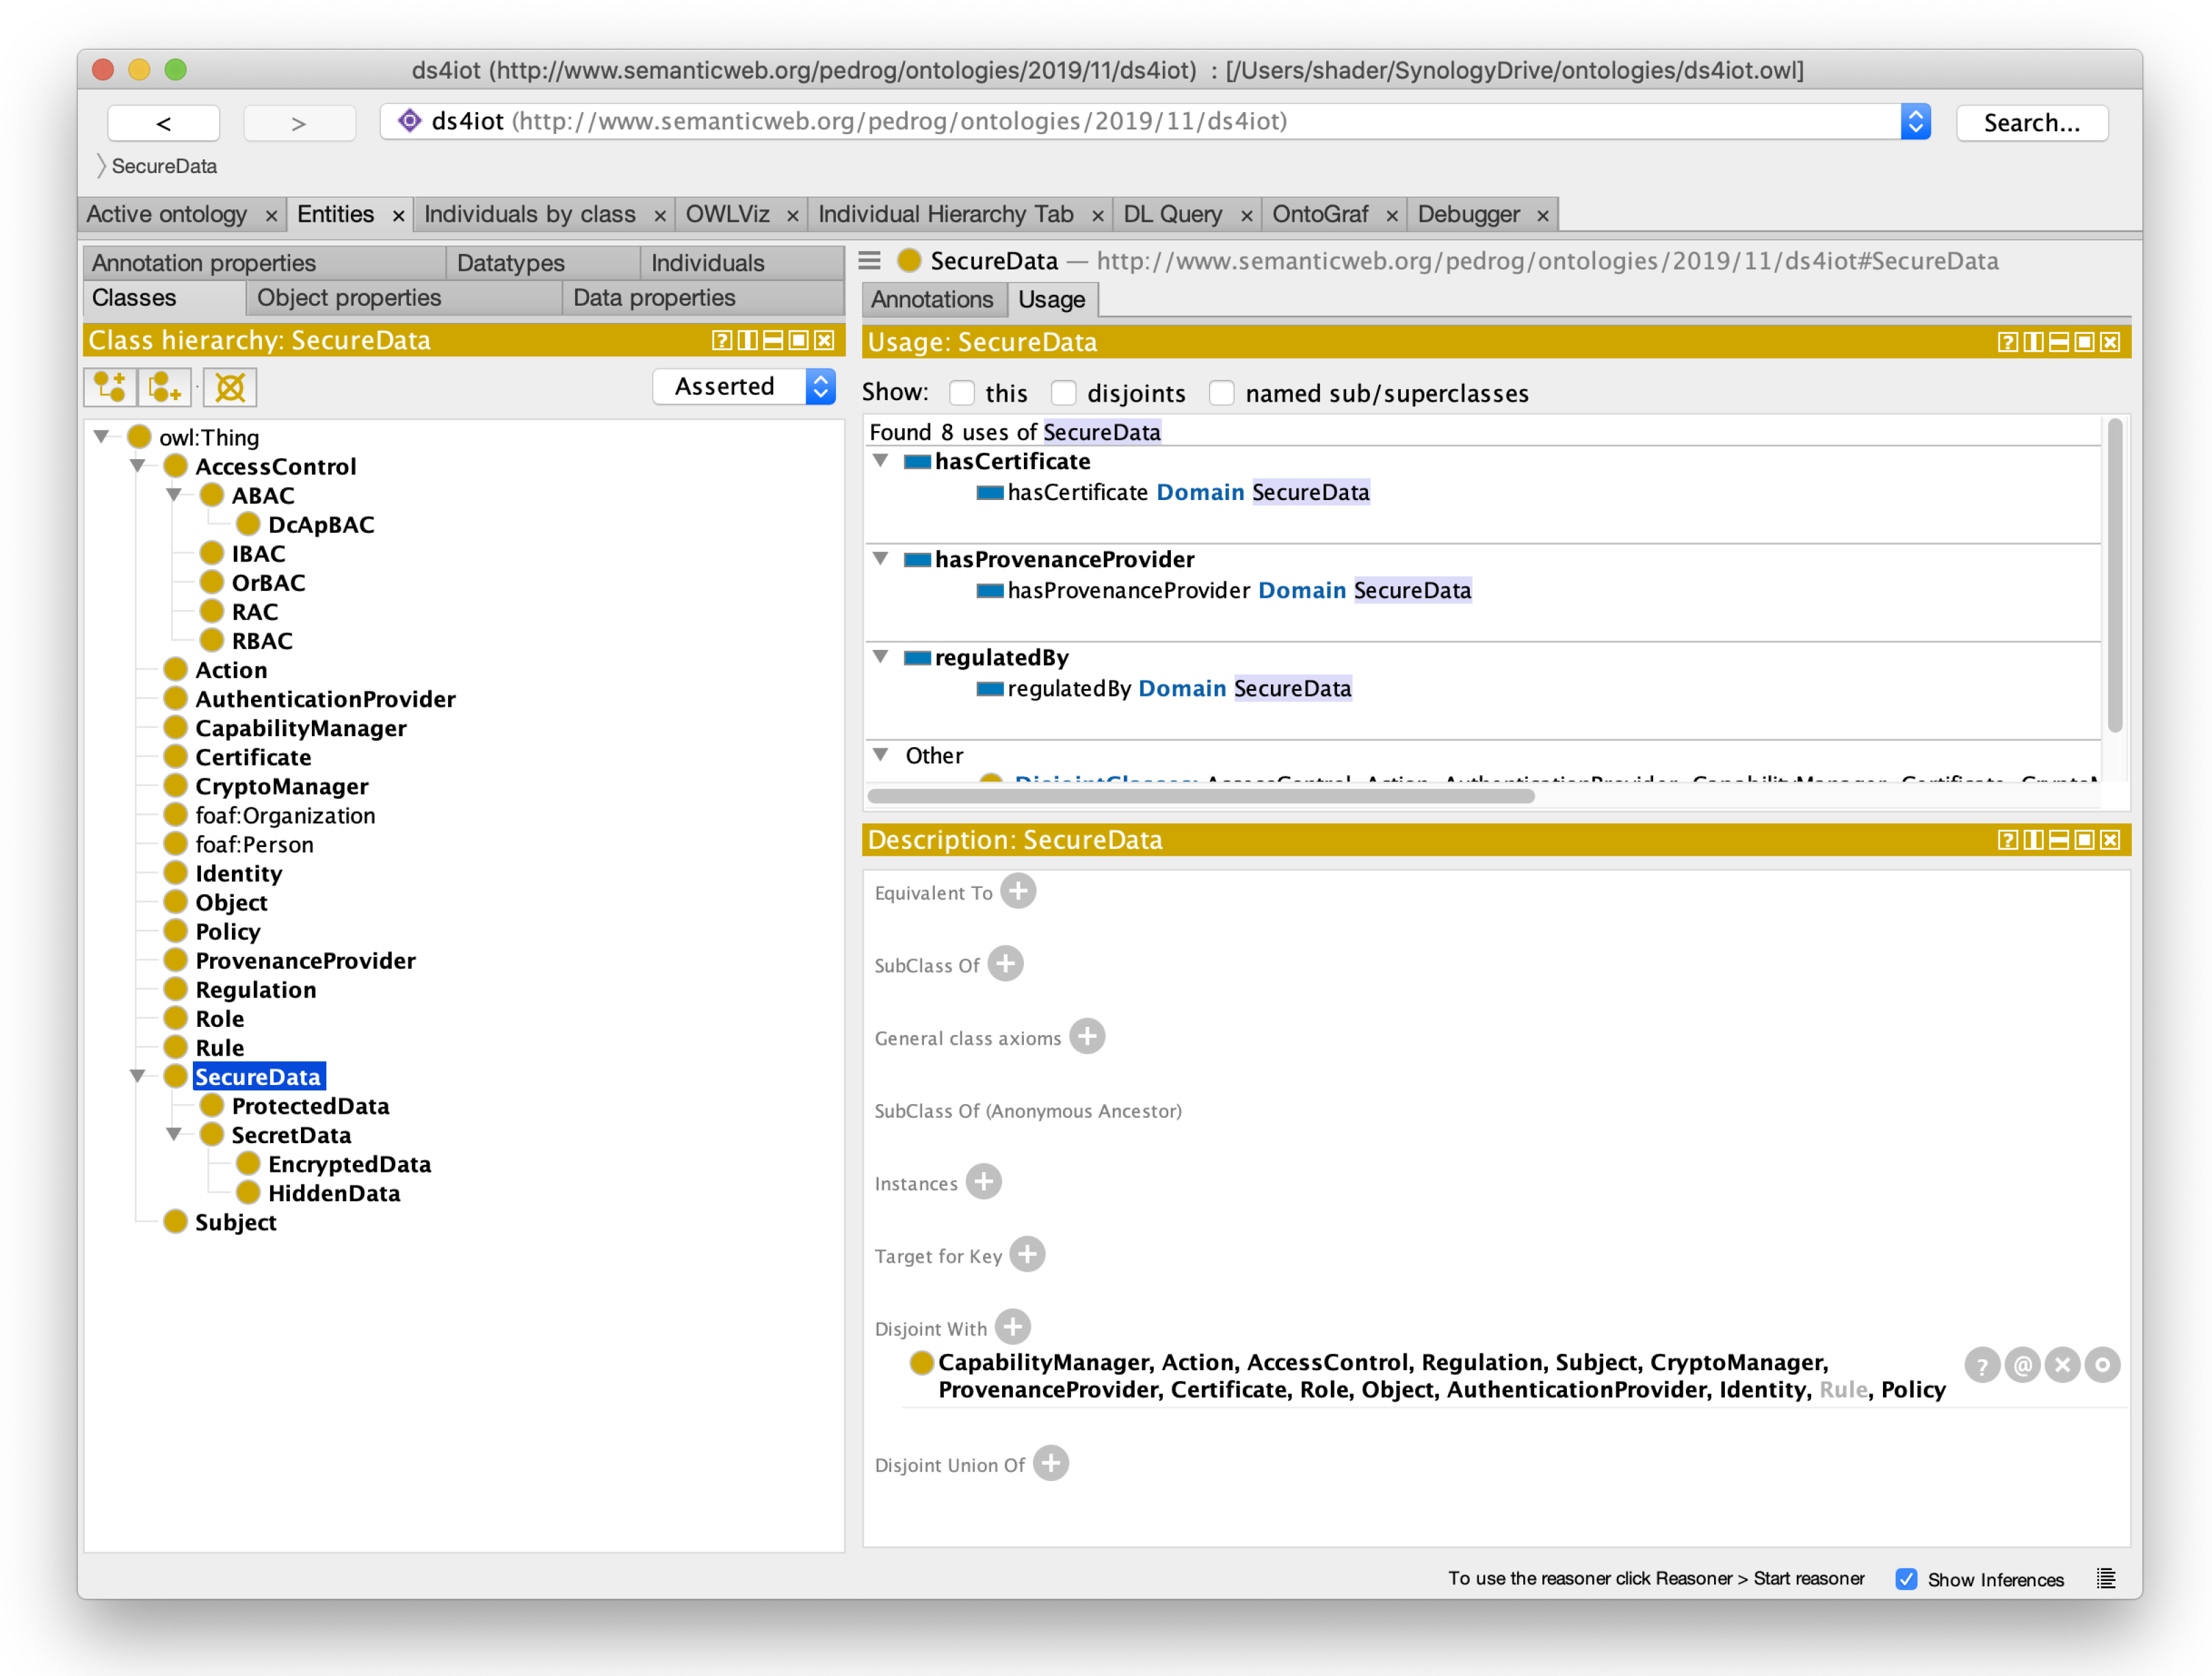The height and width of the screenshot is (1676, 2212).
Task: Collapse the AccessControl tree node
Action: click(138, 466)
